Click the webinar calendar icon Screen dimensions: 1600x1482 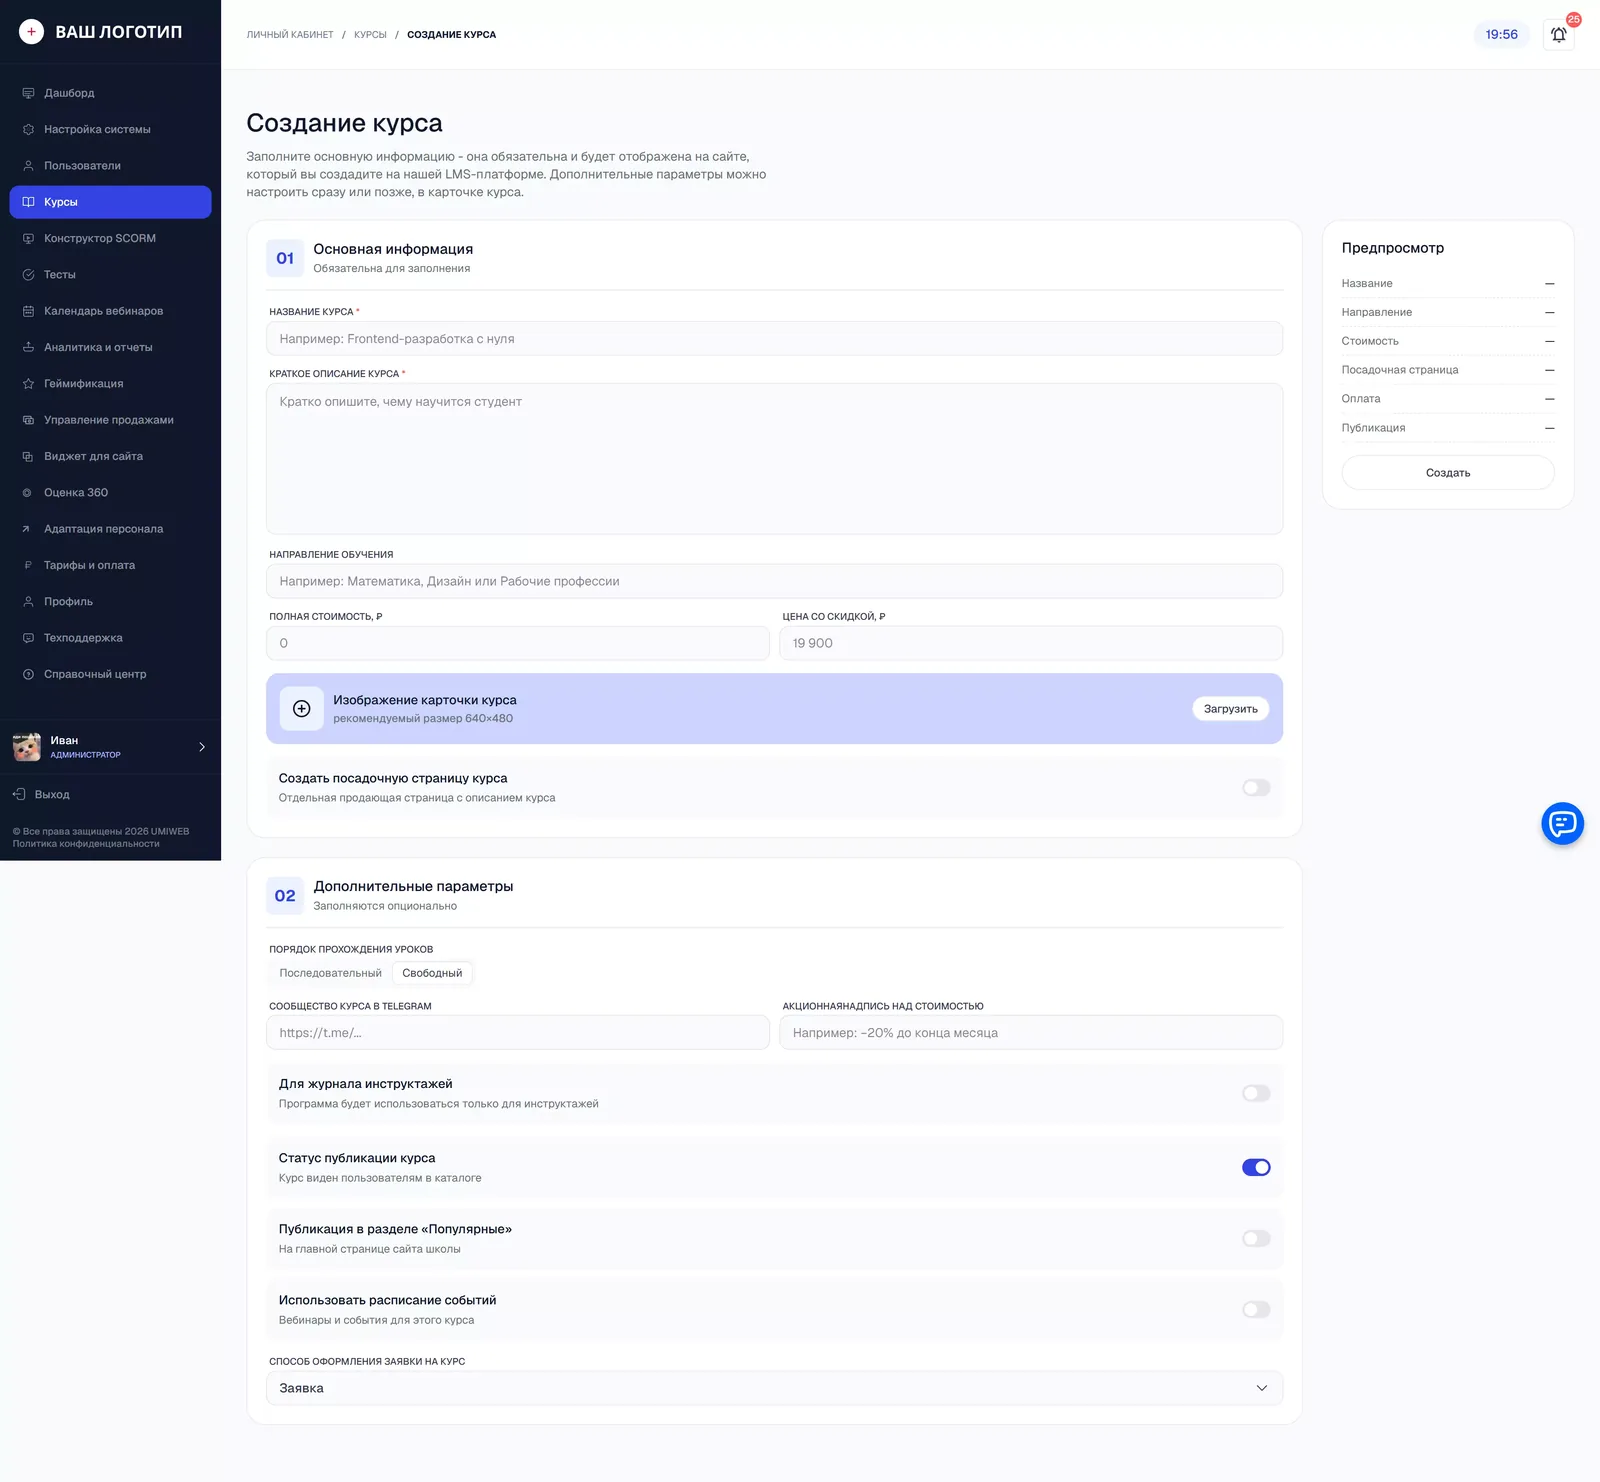(28, 311)
